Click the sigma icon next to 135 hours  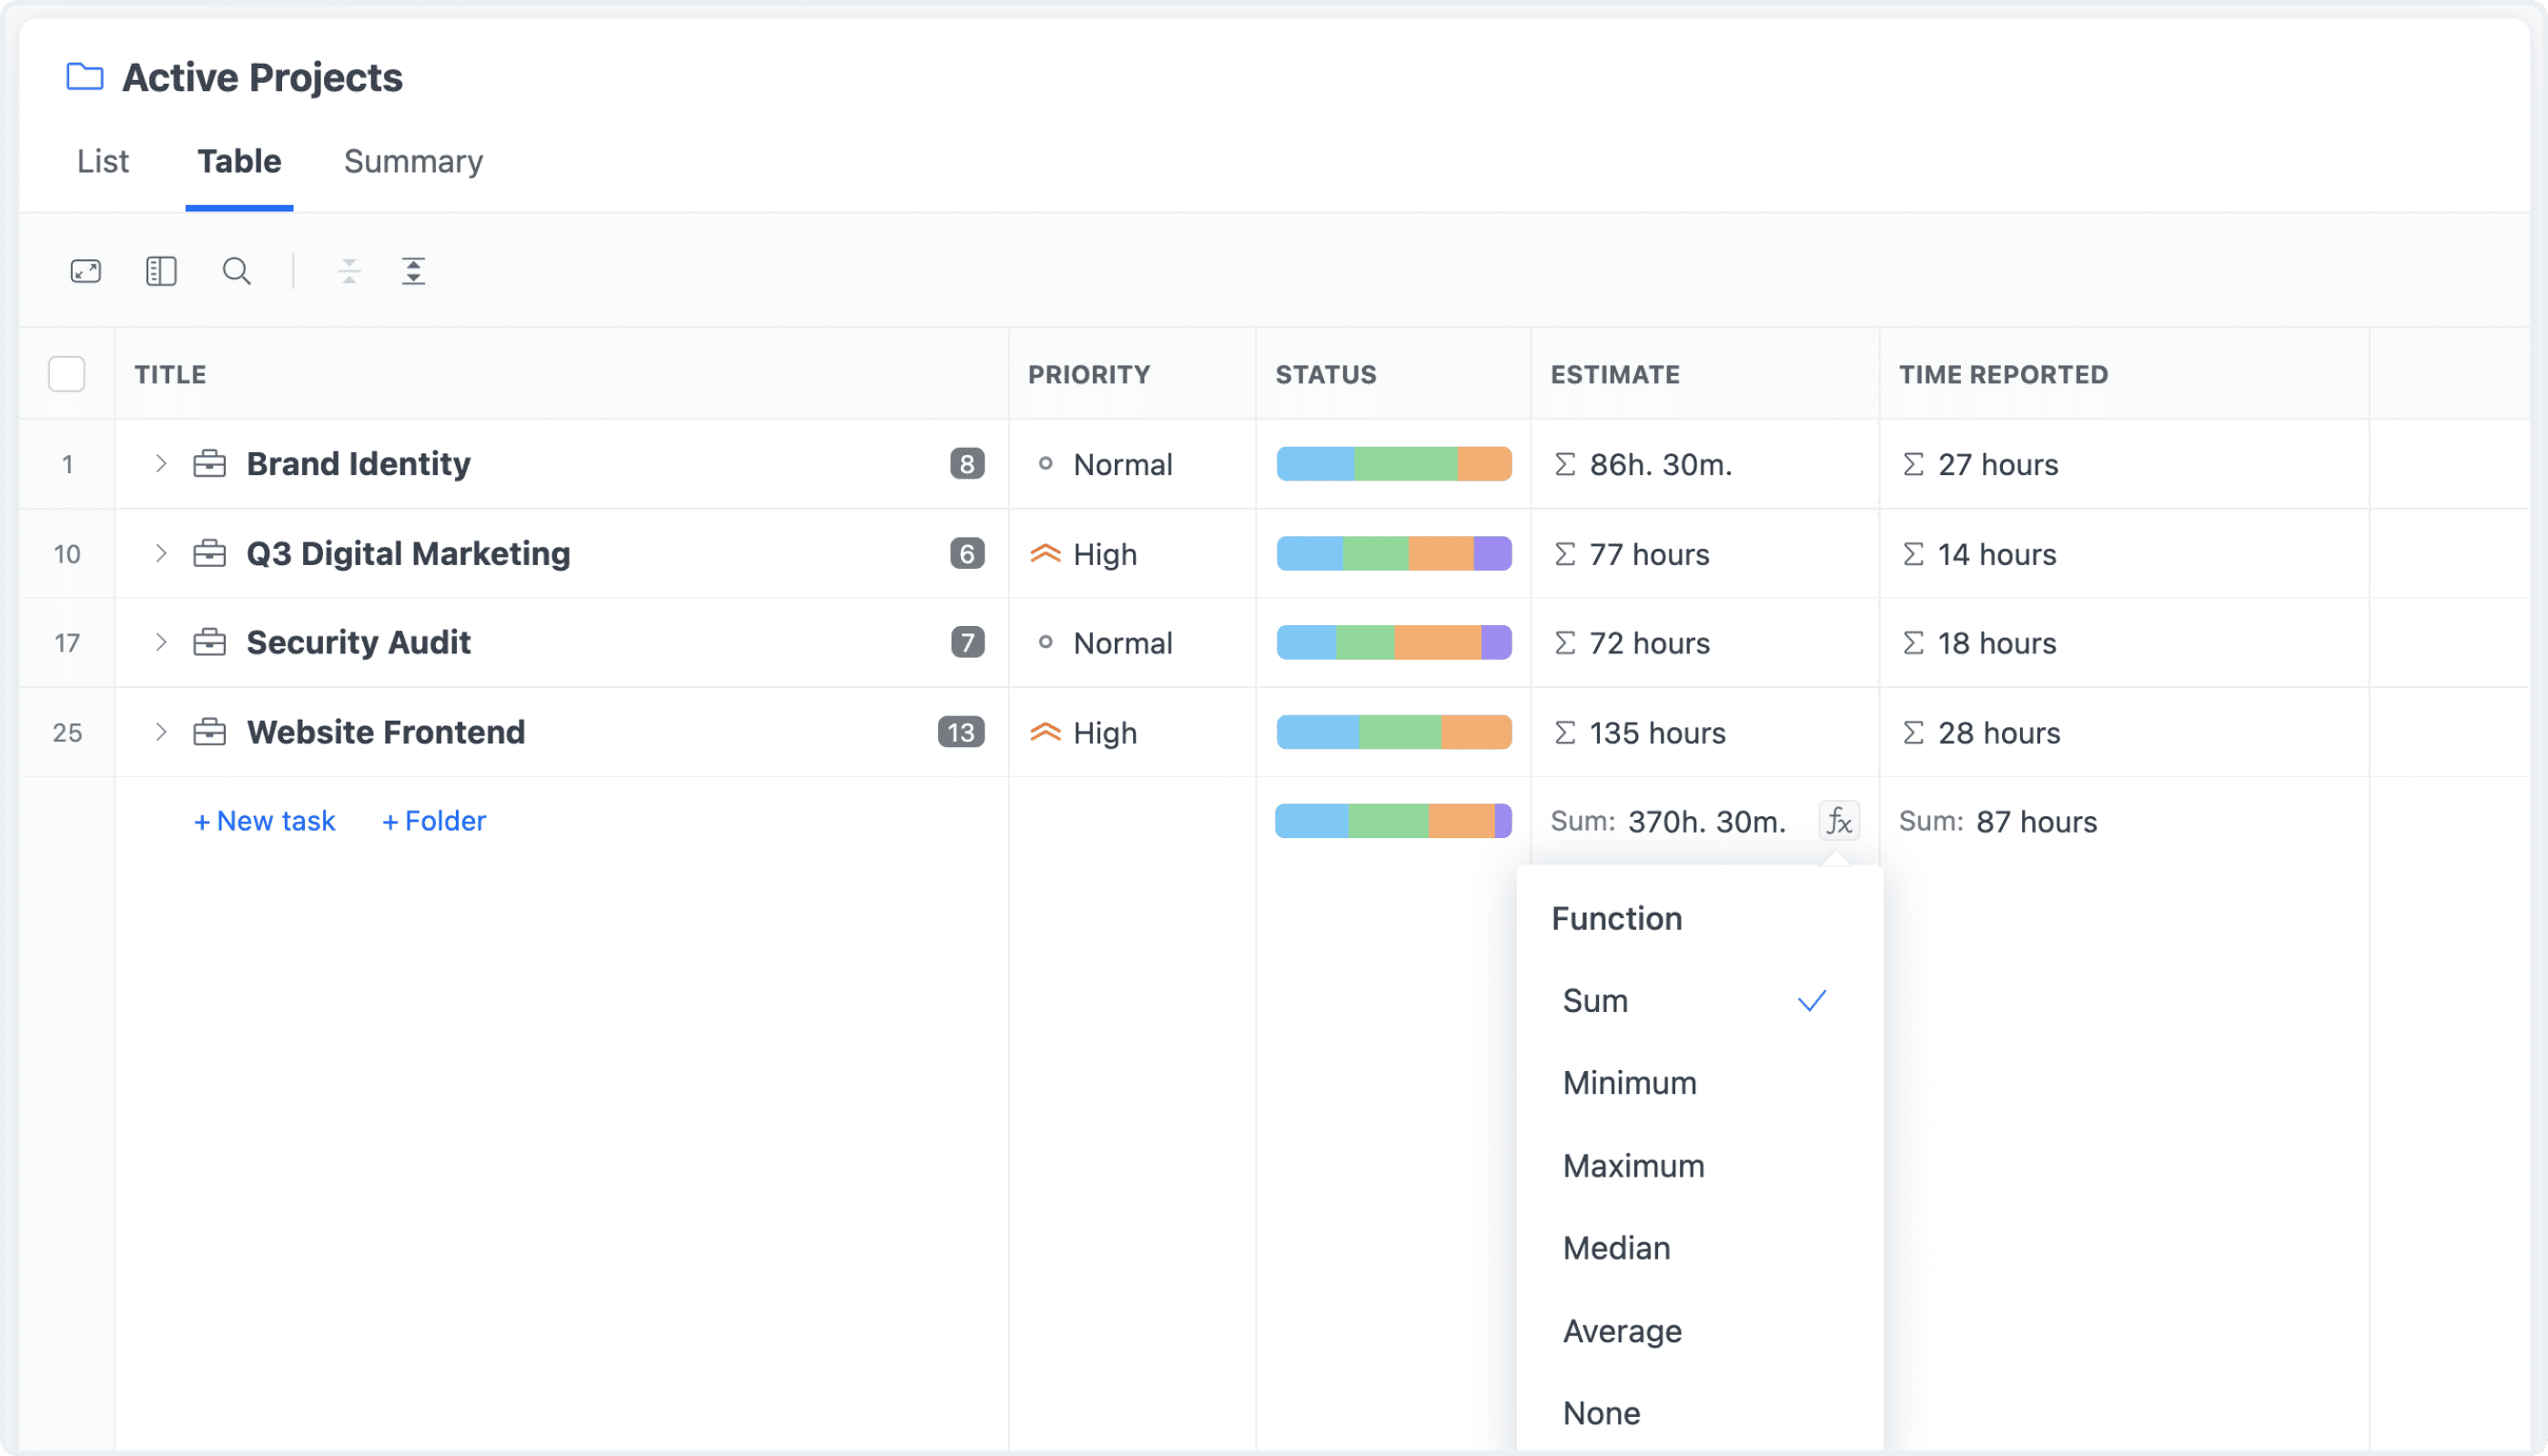click(1567, 732)
